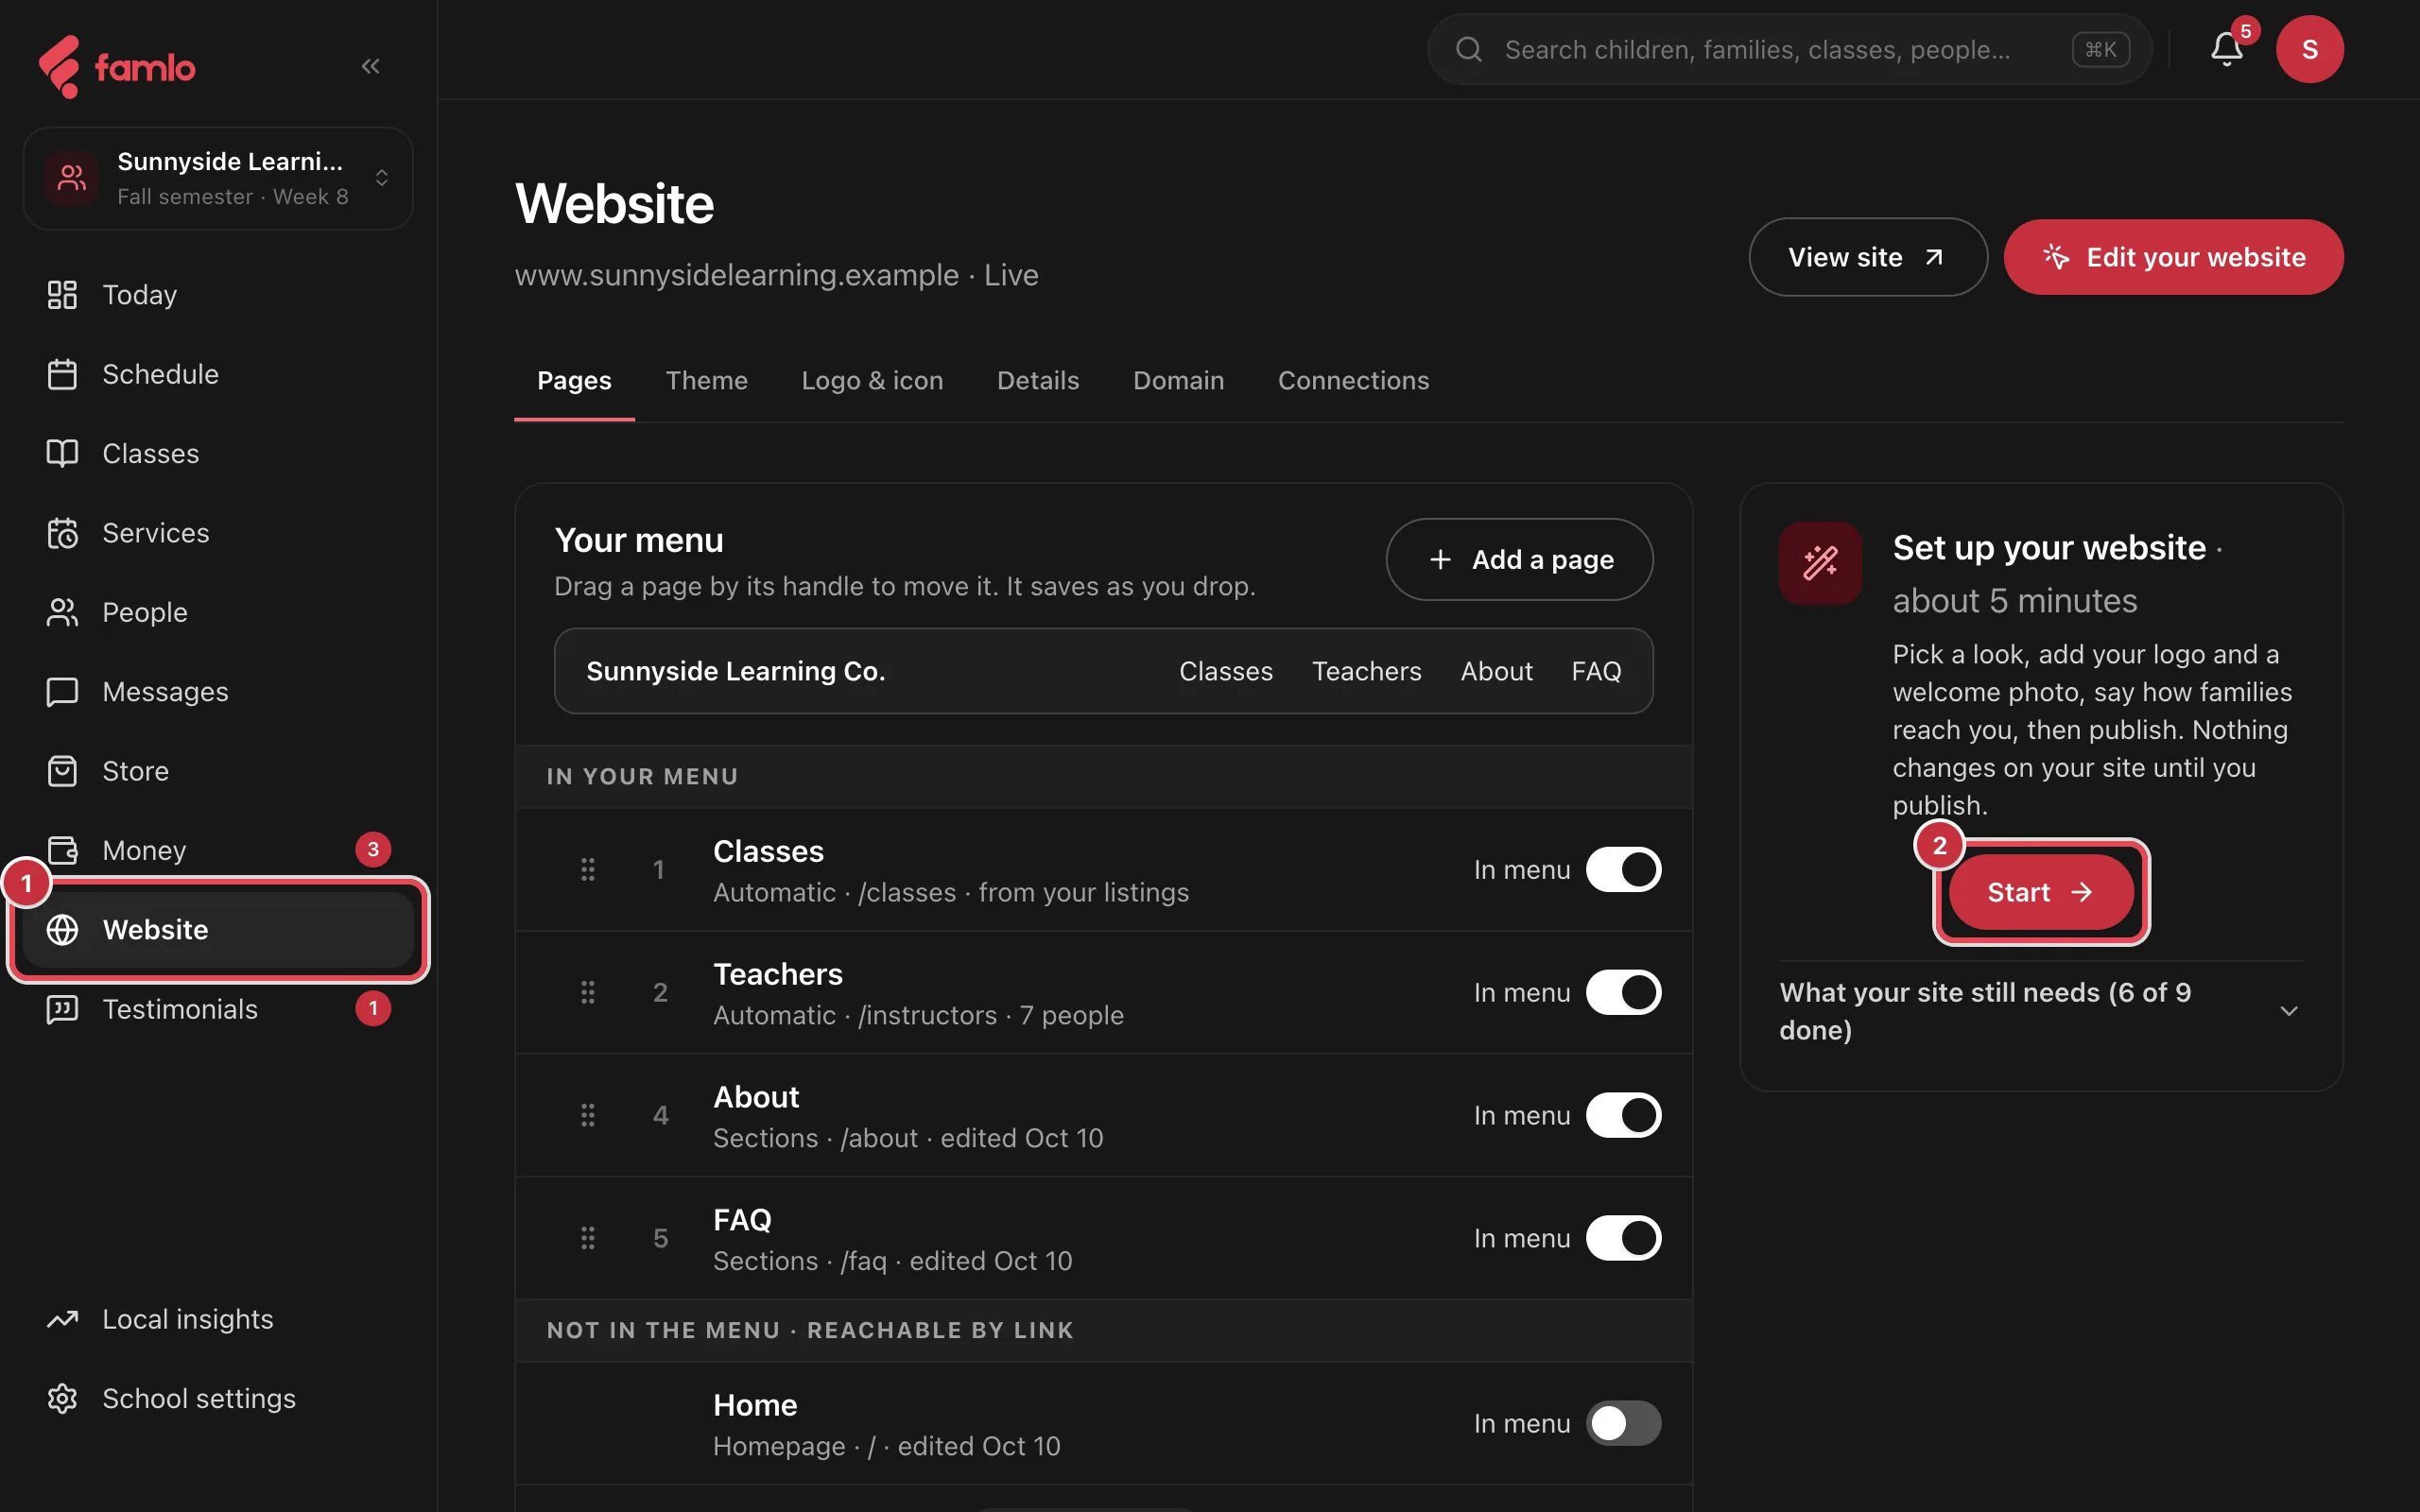Click Start in the setup card

pyautogui.click(x=2040, y=892)
